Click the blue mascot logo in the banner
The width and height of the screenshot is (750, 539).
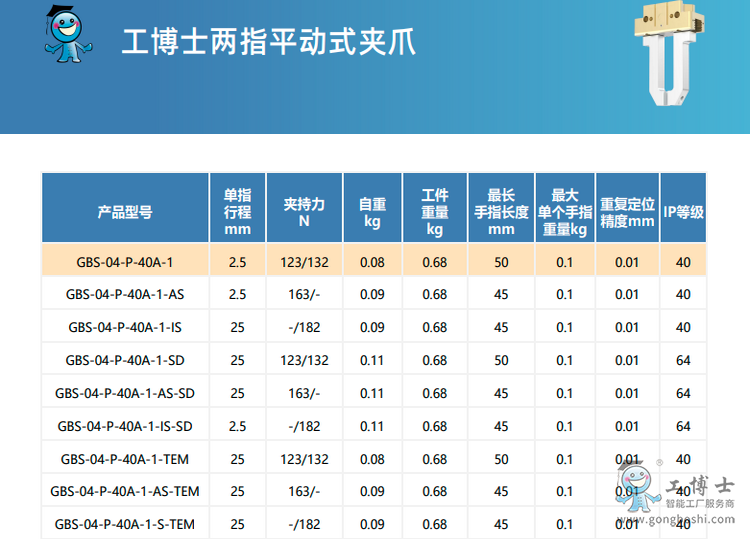pos(66,35)
